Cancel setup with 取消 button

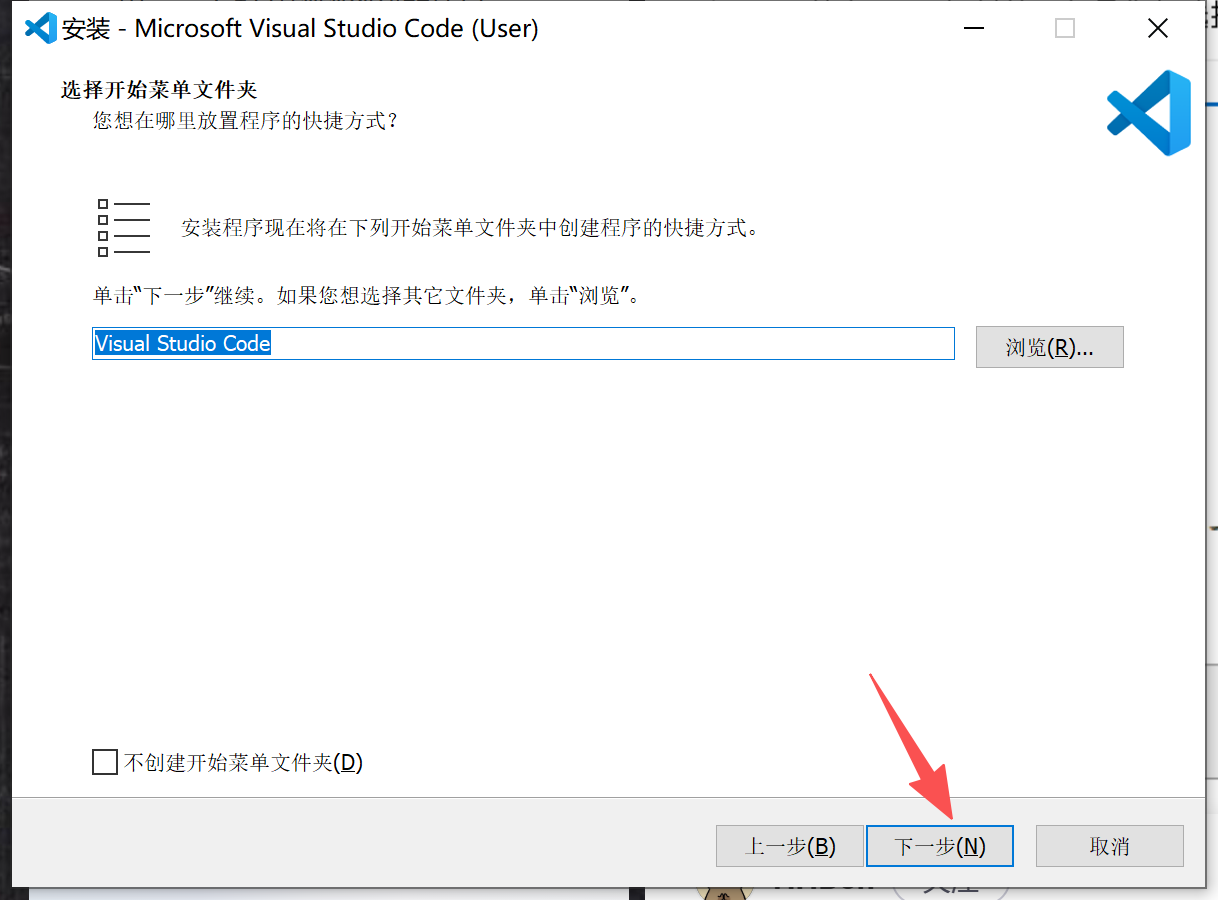click(x=1110, y=846)
